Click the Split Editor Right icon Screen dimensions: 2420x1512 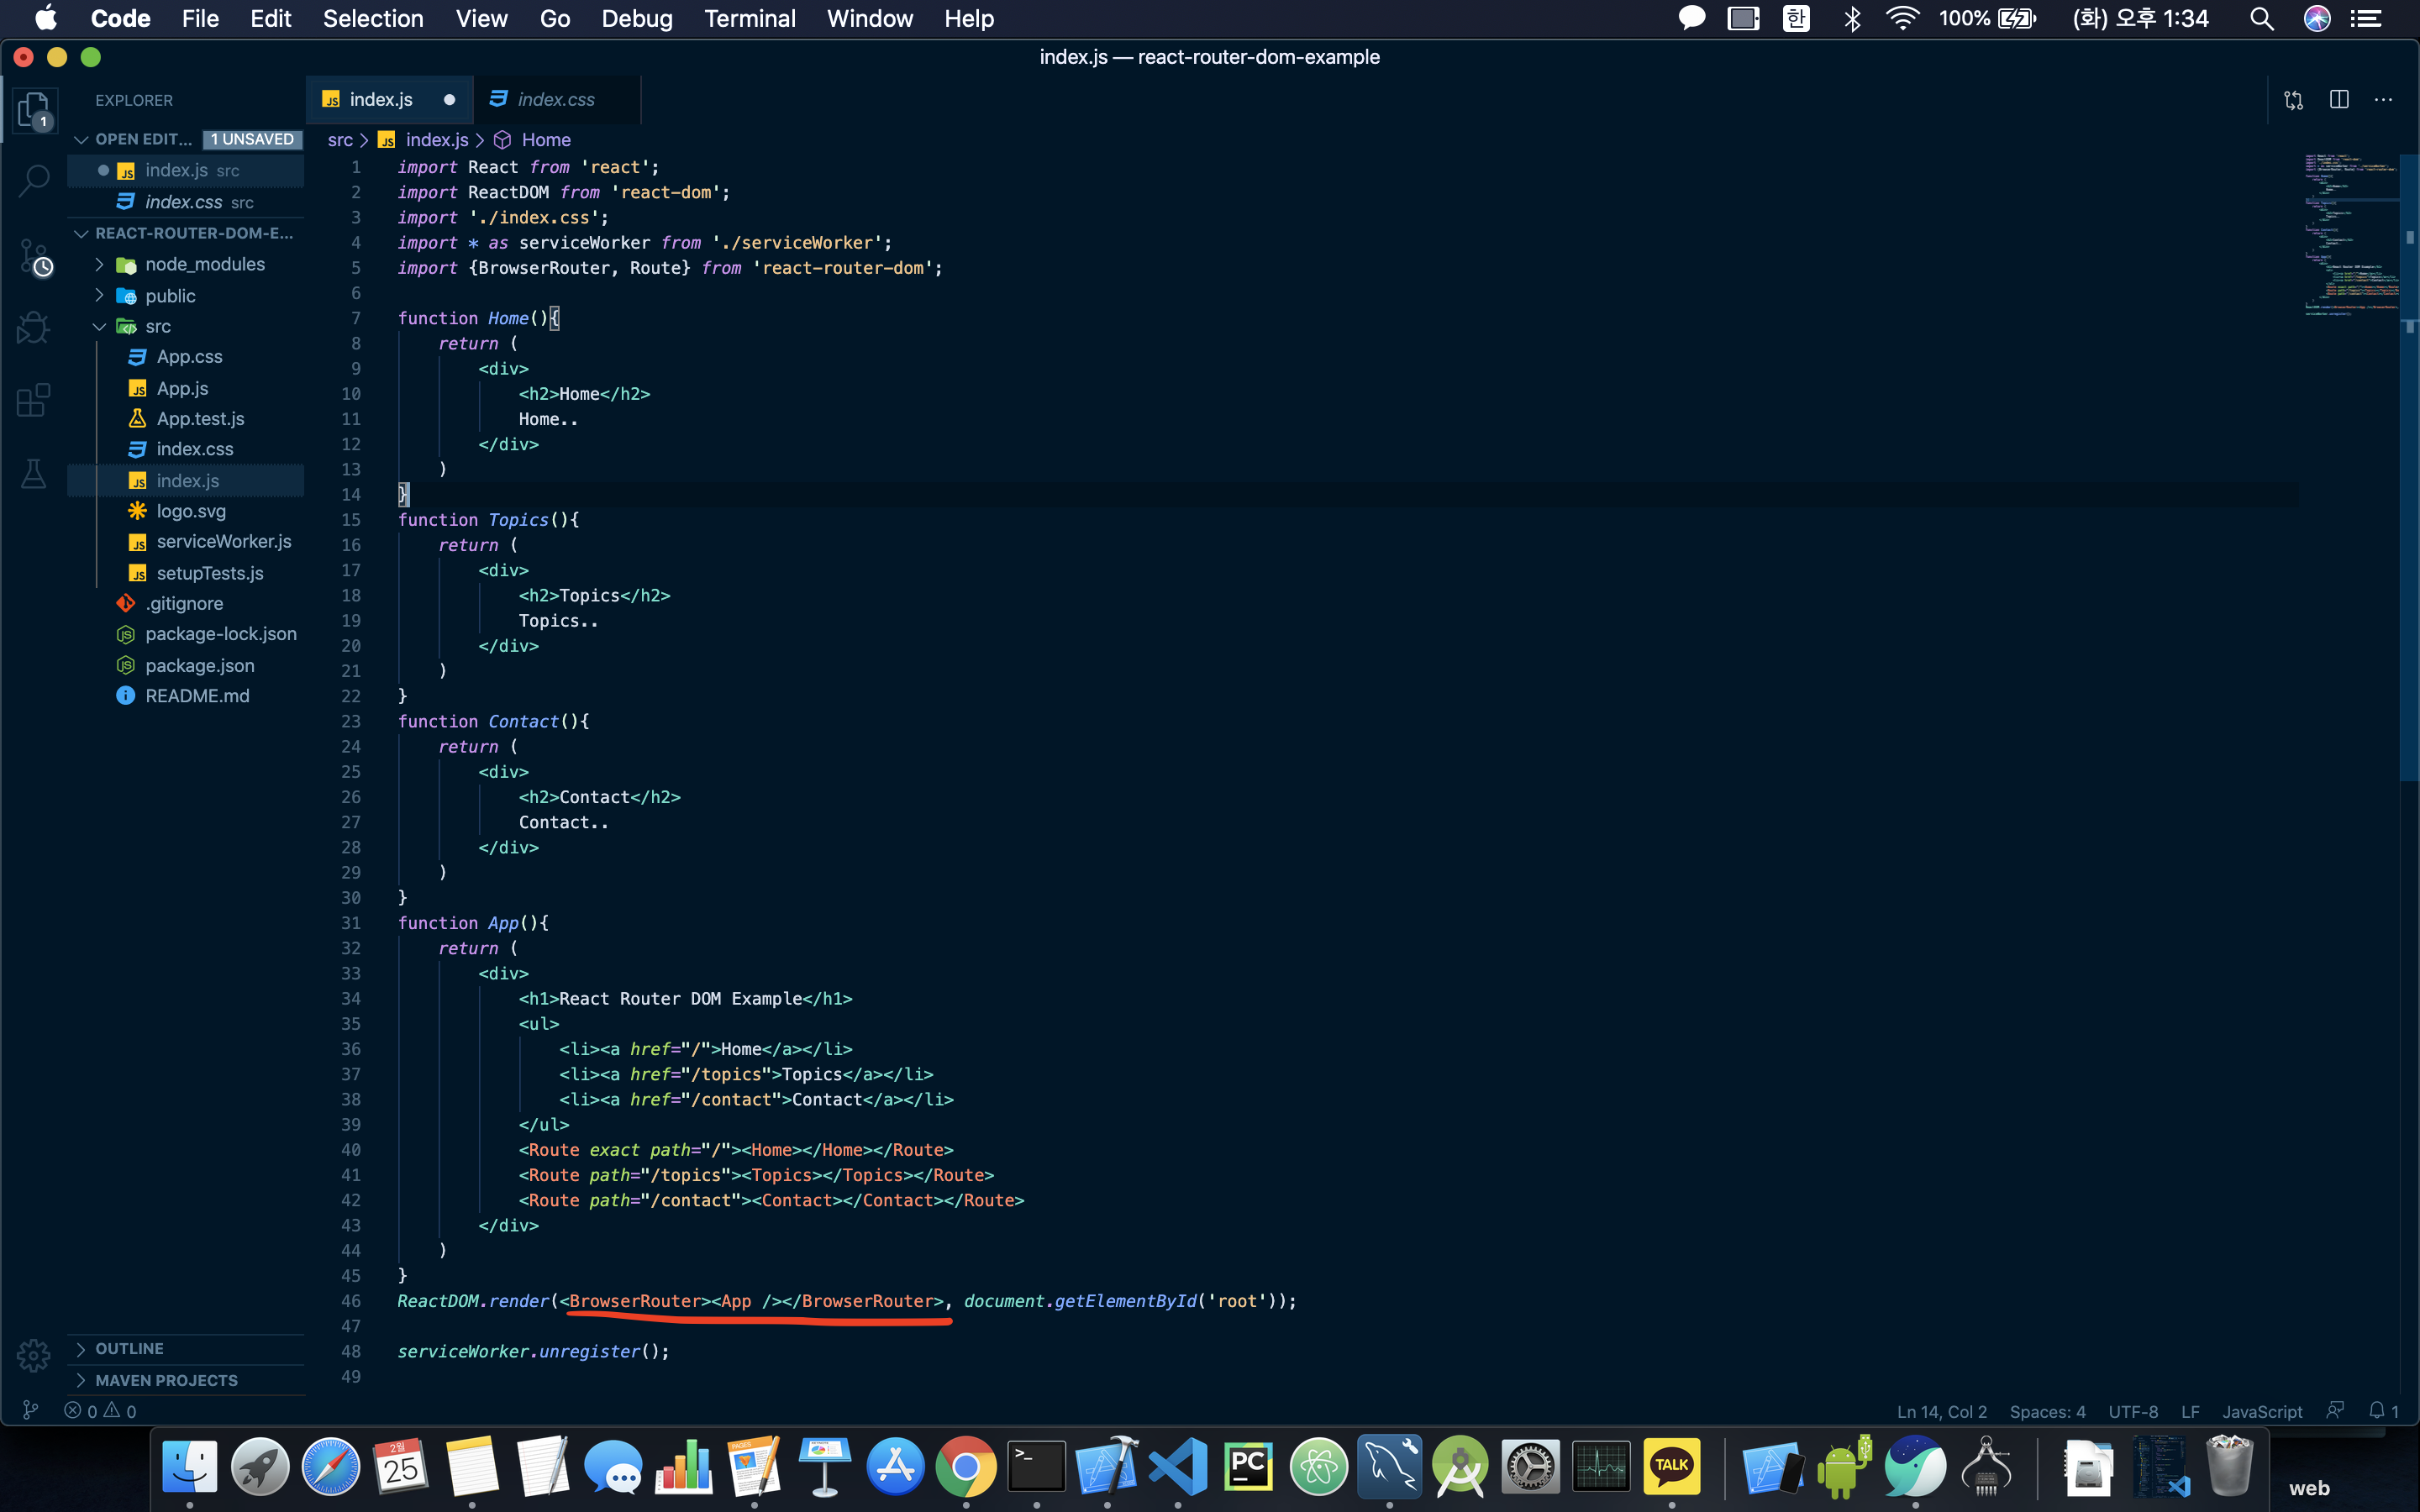click(x=2339, y=99)
